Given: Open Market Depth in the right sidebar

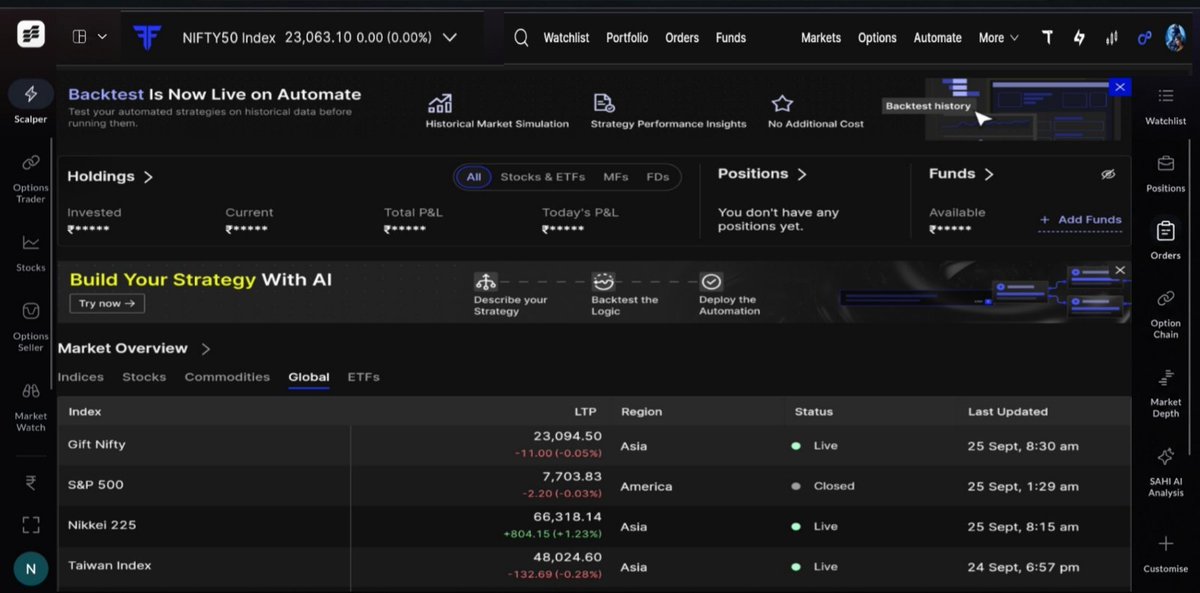Looking at the screenshot, I should click(1165, 392).
